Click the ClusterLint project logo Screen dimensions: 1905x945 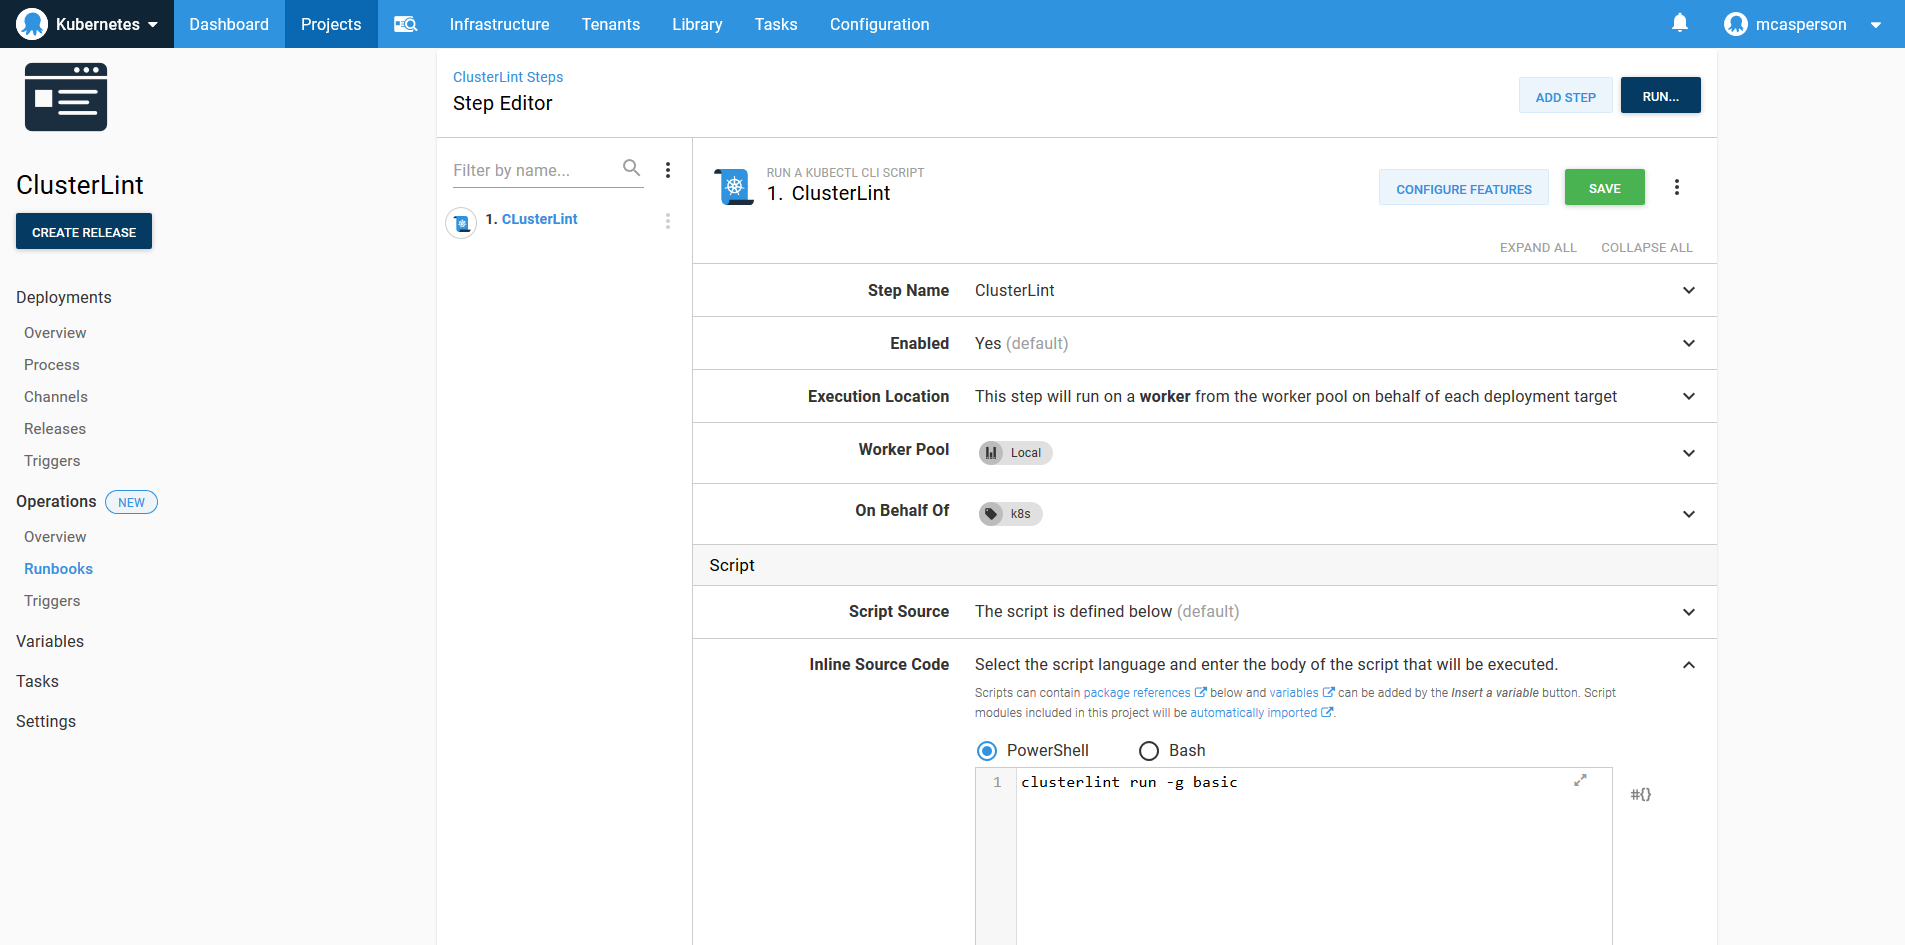click(x=66, y=96)
